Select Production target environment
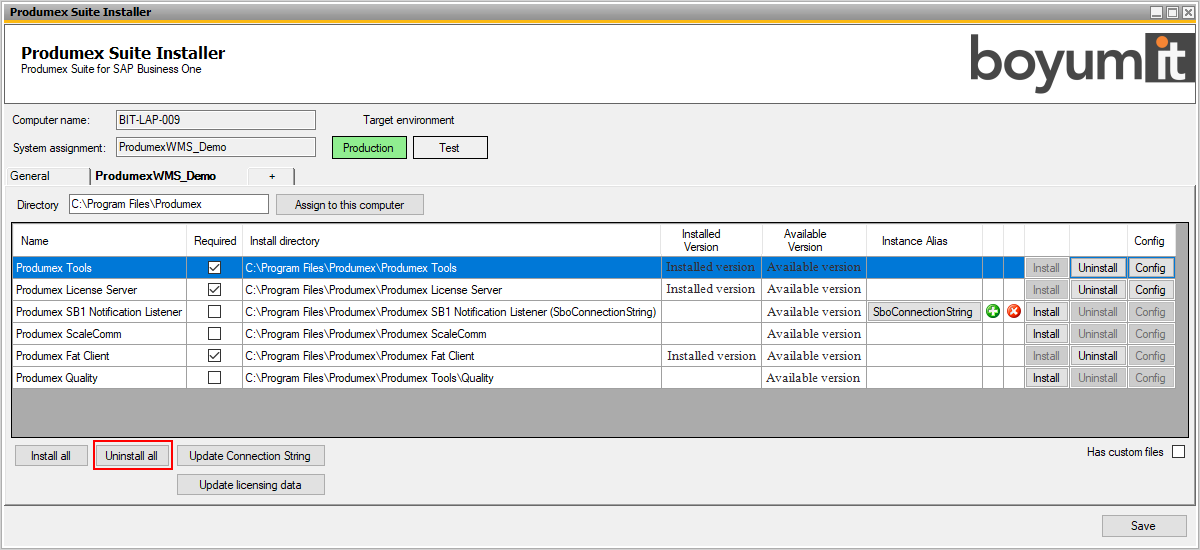Viewport: 1200px width, 550px height. (x=369, y=148)
